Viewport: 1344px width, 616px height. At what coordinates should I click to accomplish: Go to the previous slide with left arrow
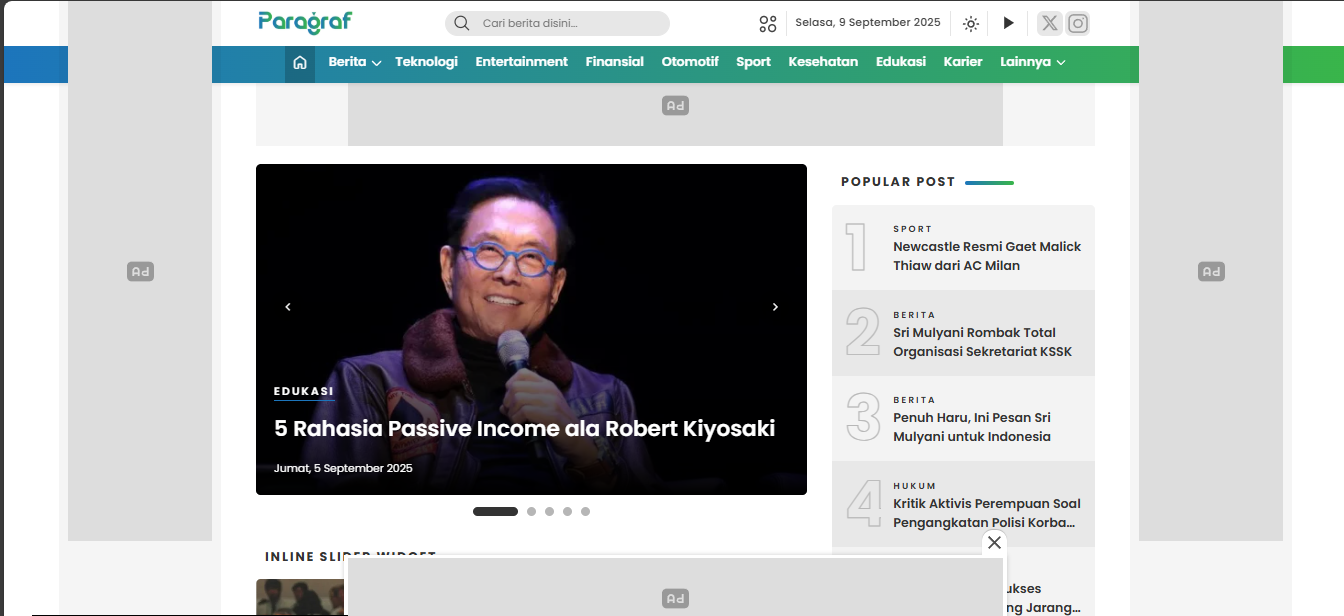coord(288,307)
